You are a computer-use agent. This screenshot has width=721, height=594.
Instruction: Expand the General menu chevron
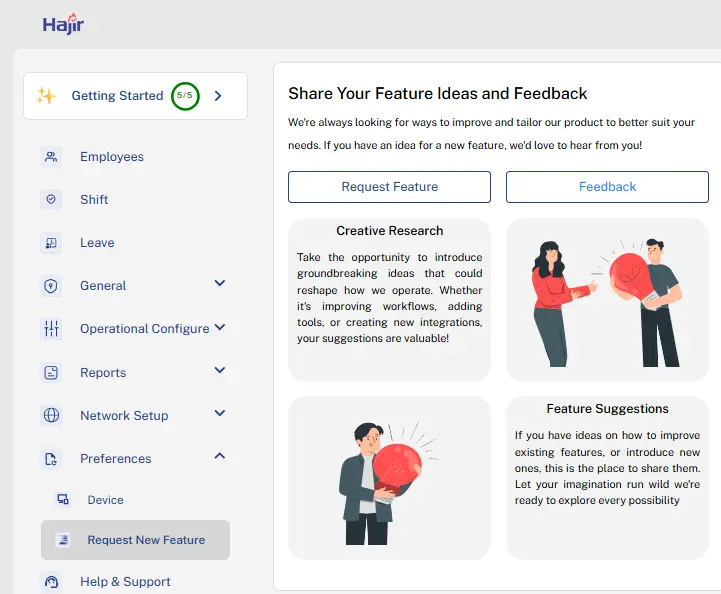220,284
